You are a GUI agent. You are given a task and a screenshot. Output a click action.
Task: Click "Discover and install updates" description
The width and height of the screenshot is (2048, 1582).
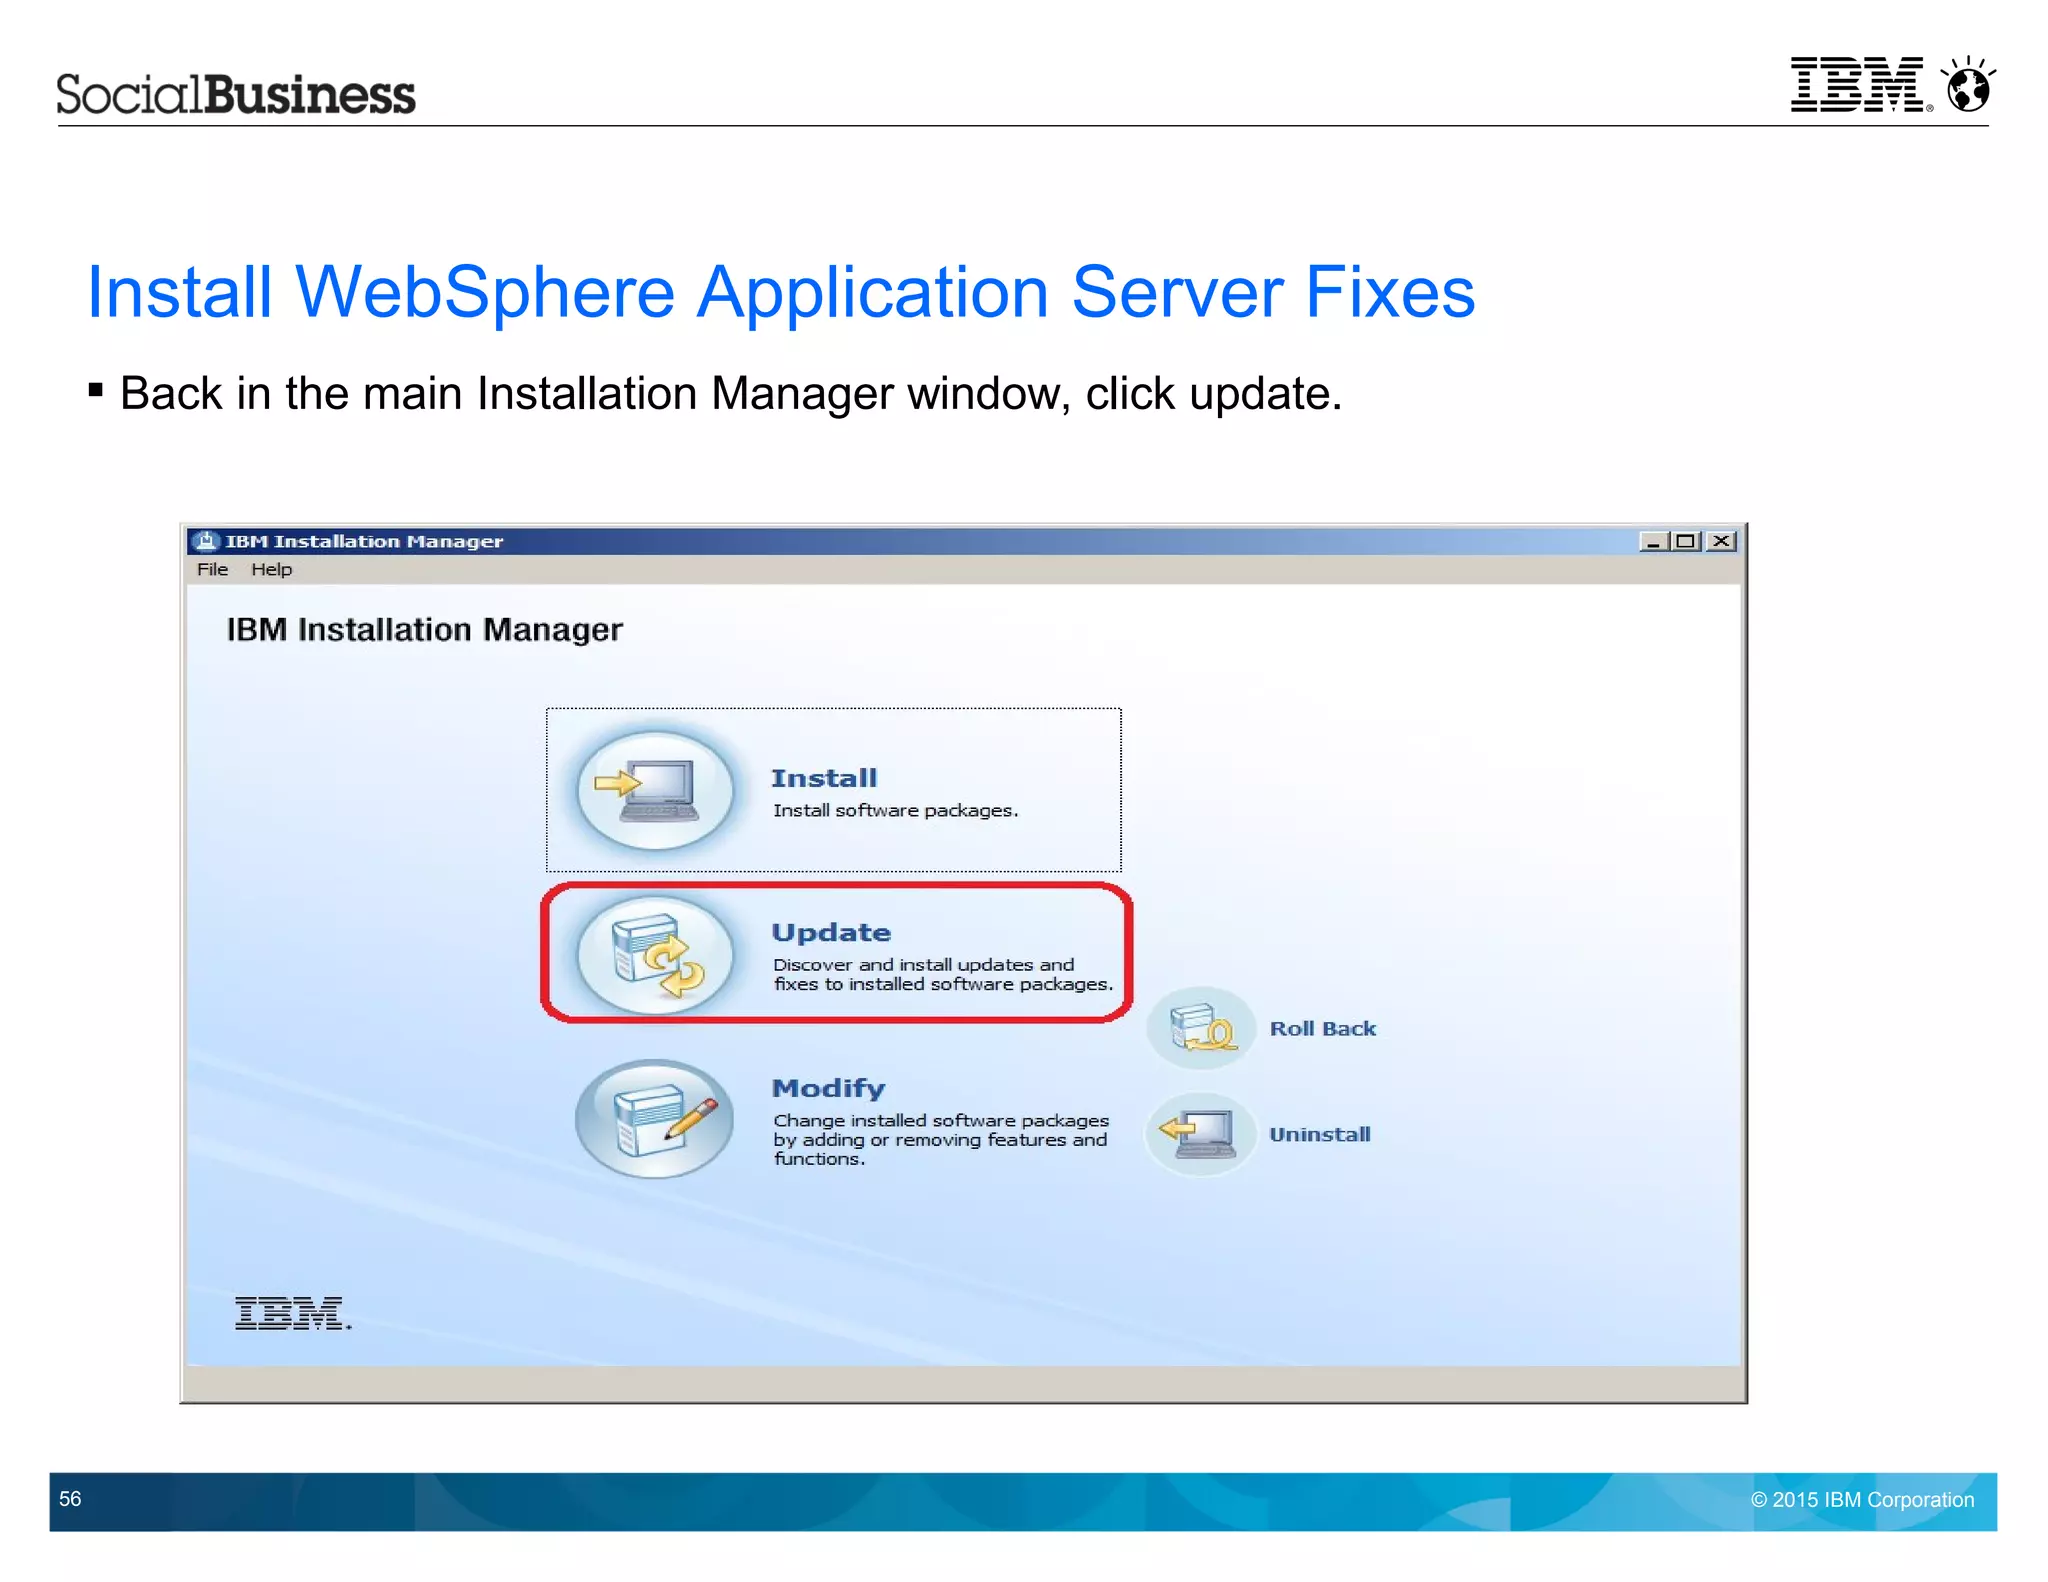942,974
